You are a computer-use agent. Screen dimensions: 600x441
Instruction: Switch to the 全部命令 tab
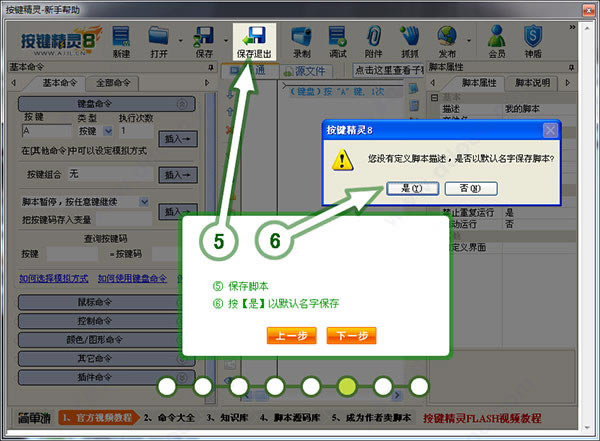click(113, 83)
